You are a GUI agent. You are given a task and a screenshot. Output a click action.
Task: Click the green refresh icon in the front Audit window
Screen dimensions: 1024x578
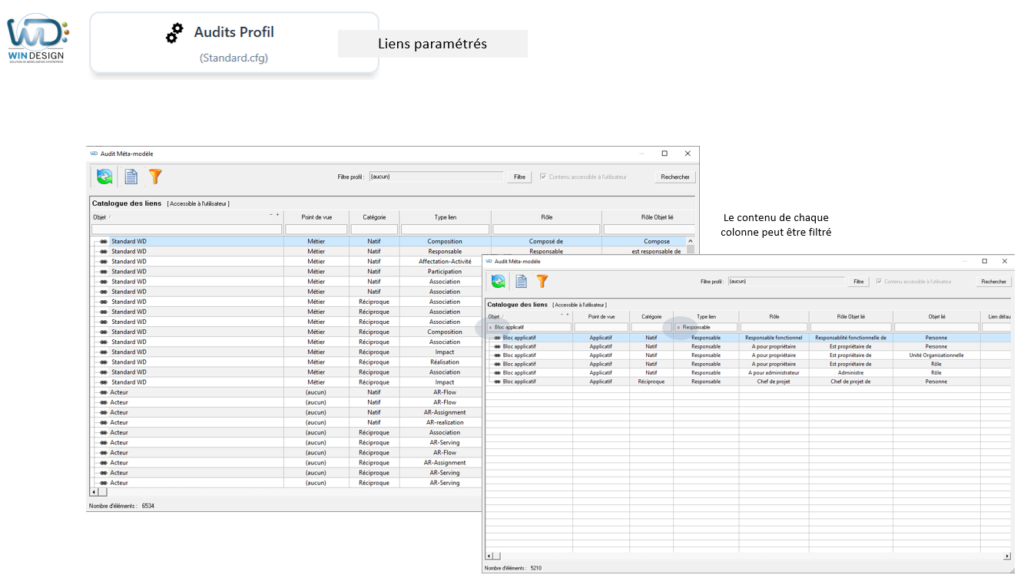498,281
